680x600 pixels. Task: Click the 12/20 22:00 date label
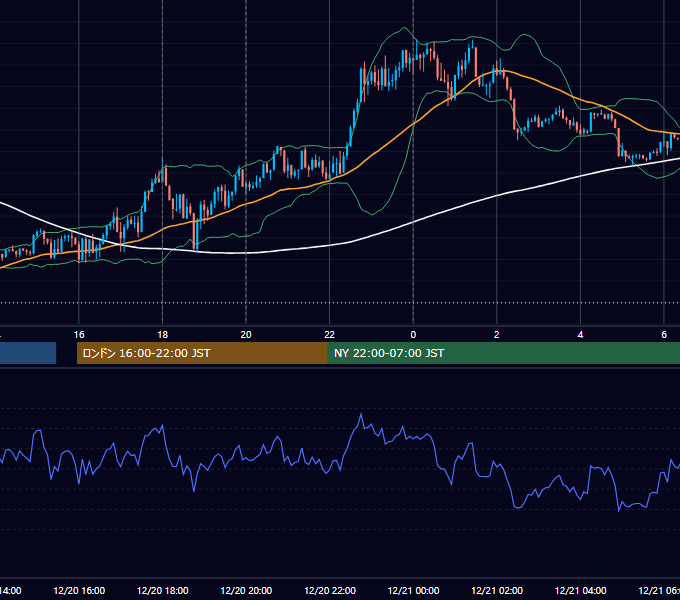coord(330,590)
